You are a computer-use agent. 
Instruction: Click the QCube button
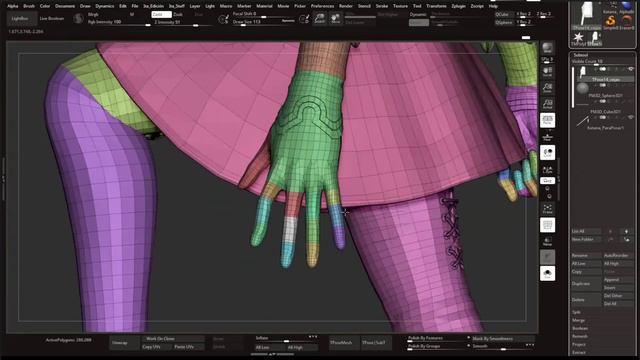click(503, 14)
